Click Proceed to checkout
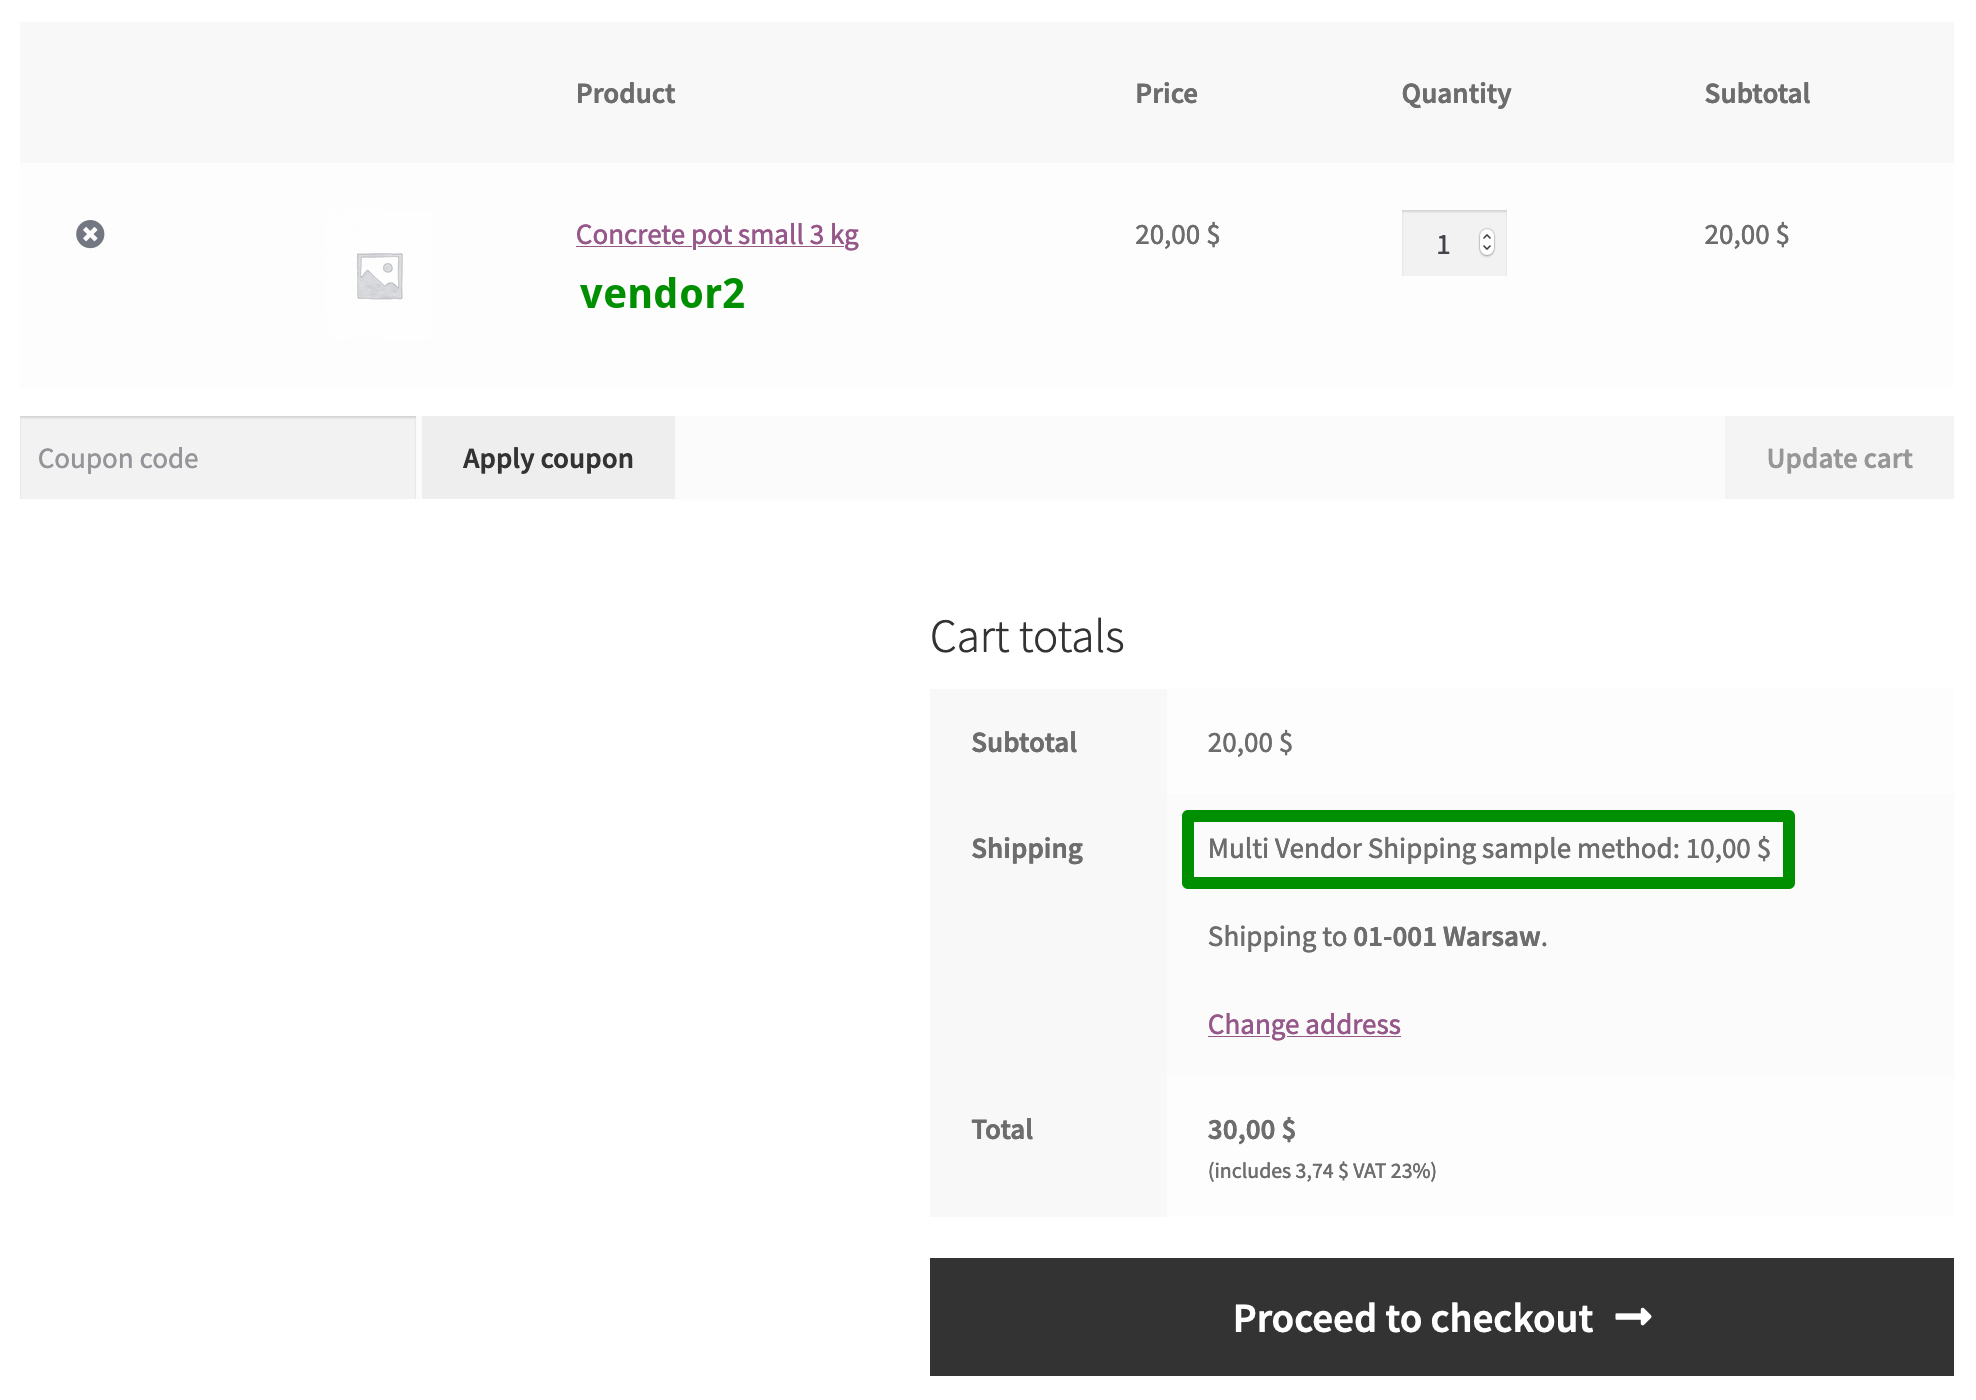The height and width of the screenshot is (1400, 1976). click(x=1412, y=1318)
